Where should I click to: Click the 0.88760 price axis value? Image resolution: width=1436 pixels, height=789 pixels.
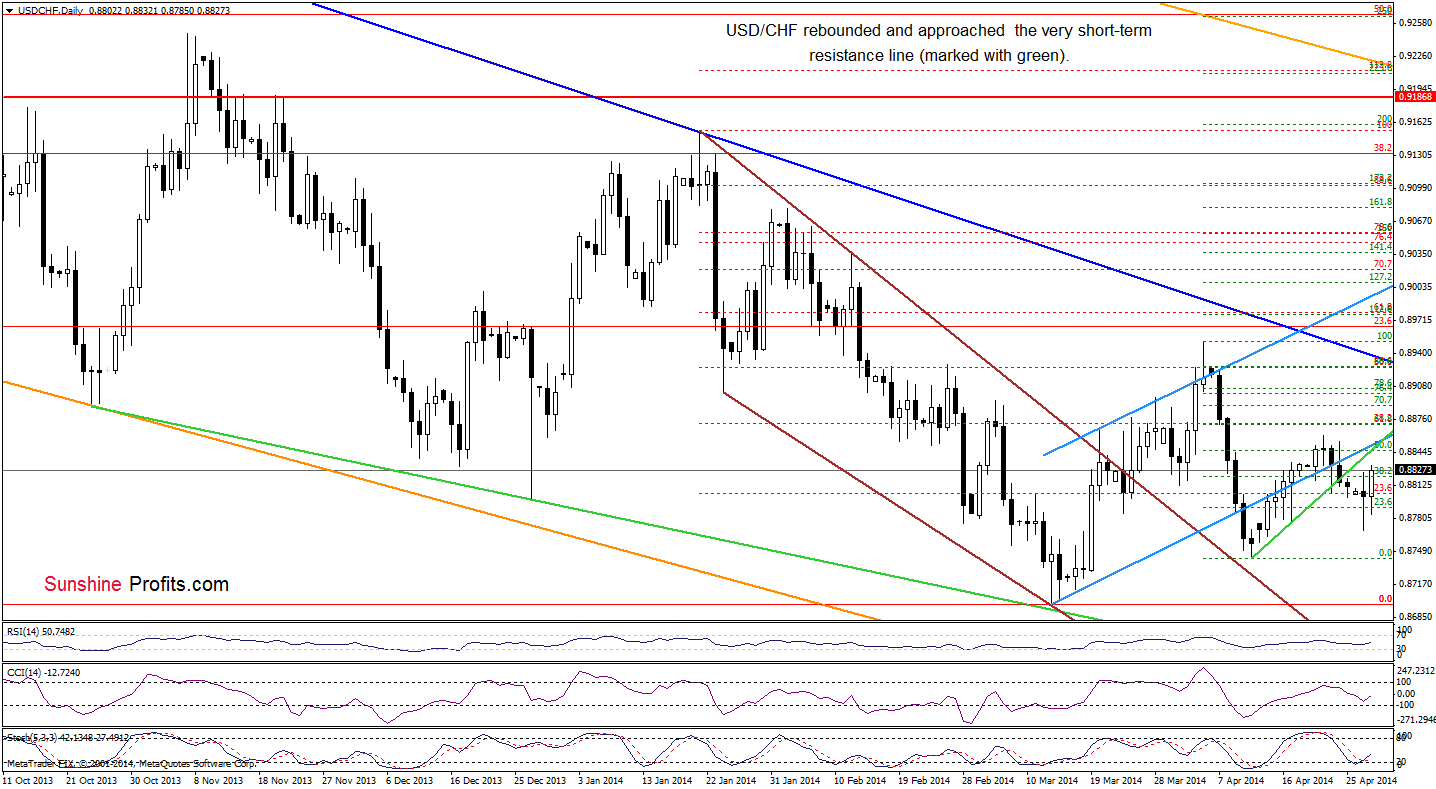(1414, 419)
